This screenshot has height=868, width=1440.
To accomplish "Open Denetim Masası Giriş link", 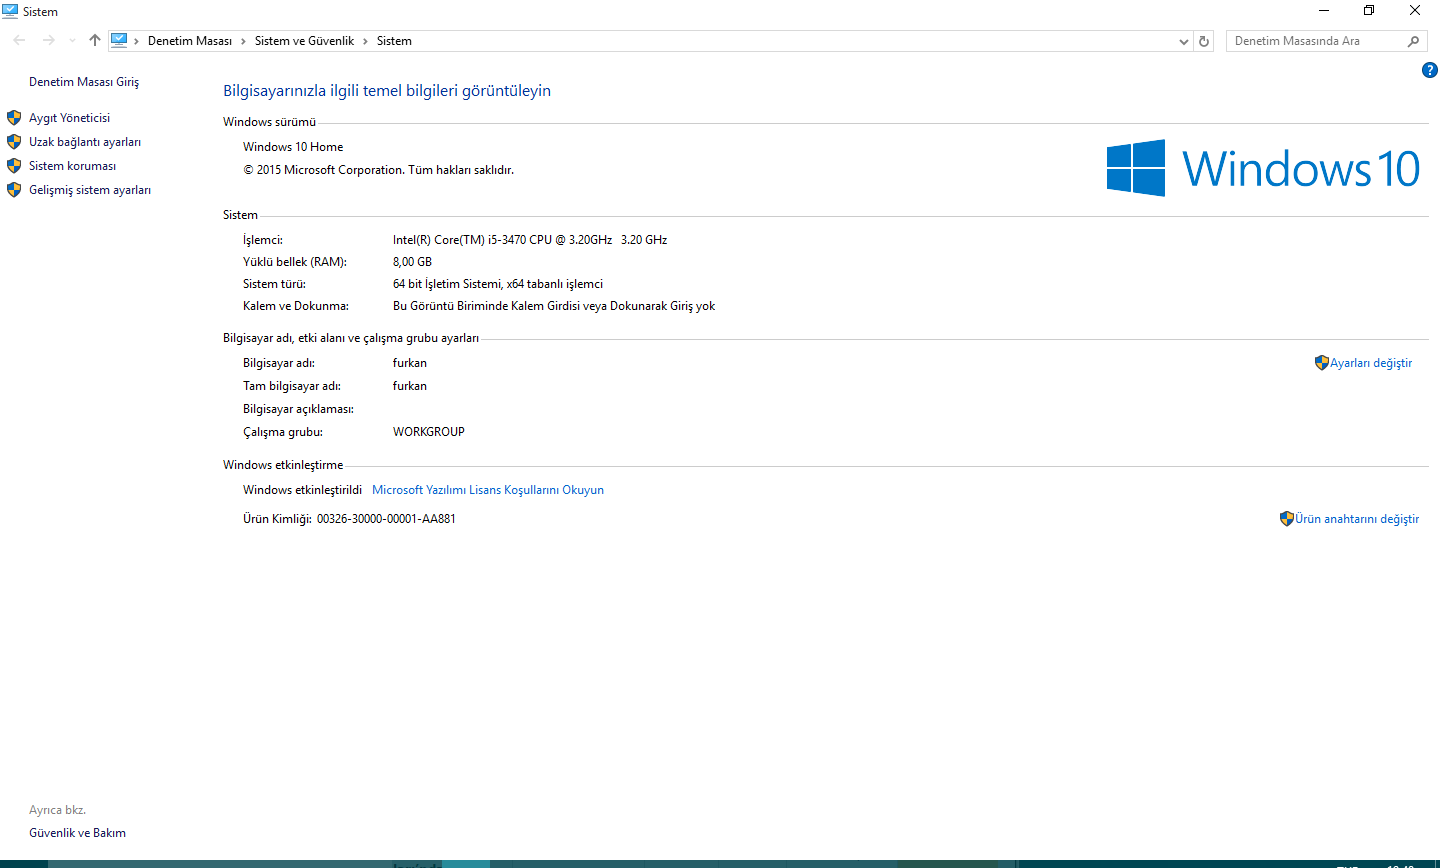I will [84, 82].
